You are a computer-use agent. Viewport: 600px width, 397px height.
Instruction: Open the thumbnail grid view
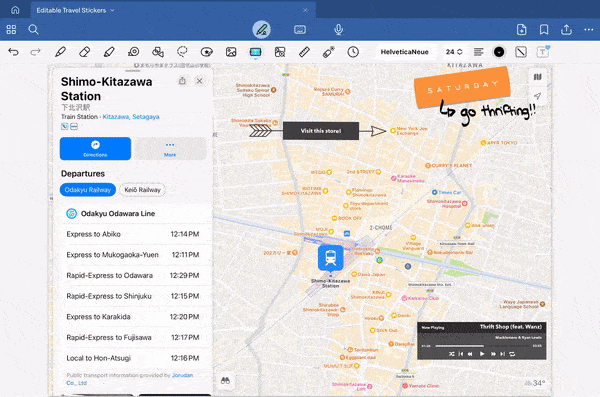[x=11, y=29]
